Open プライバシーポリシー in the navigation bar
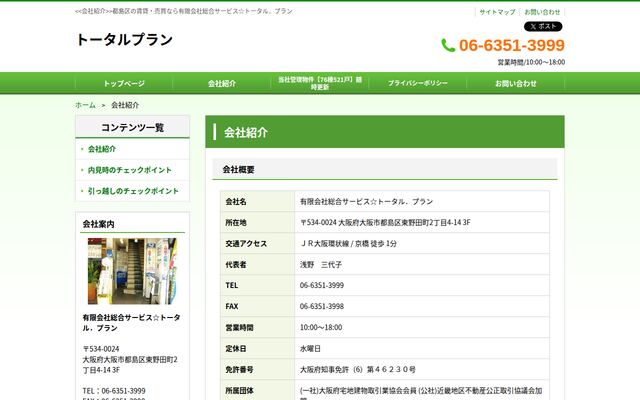Image resolution: width=640 pixels, height=400 pixels. tap(418, 83)
